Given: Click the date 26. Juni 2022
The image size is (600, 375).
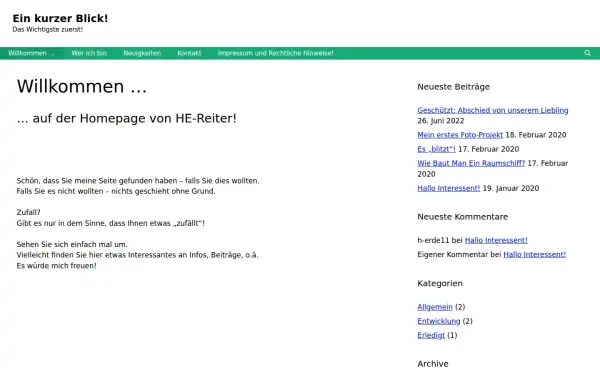Looking at the screenshot, I should point(440,121).
